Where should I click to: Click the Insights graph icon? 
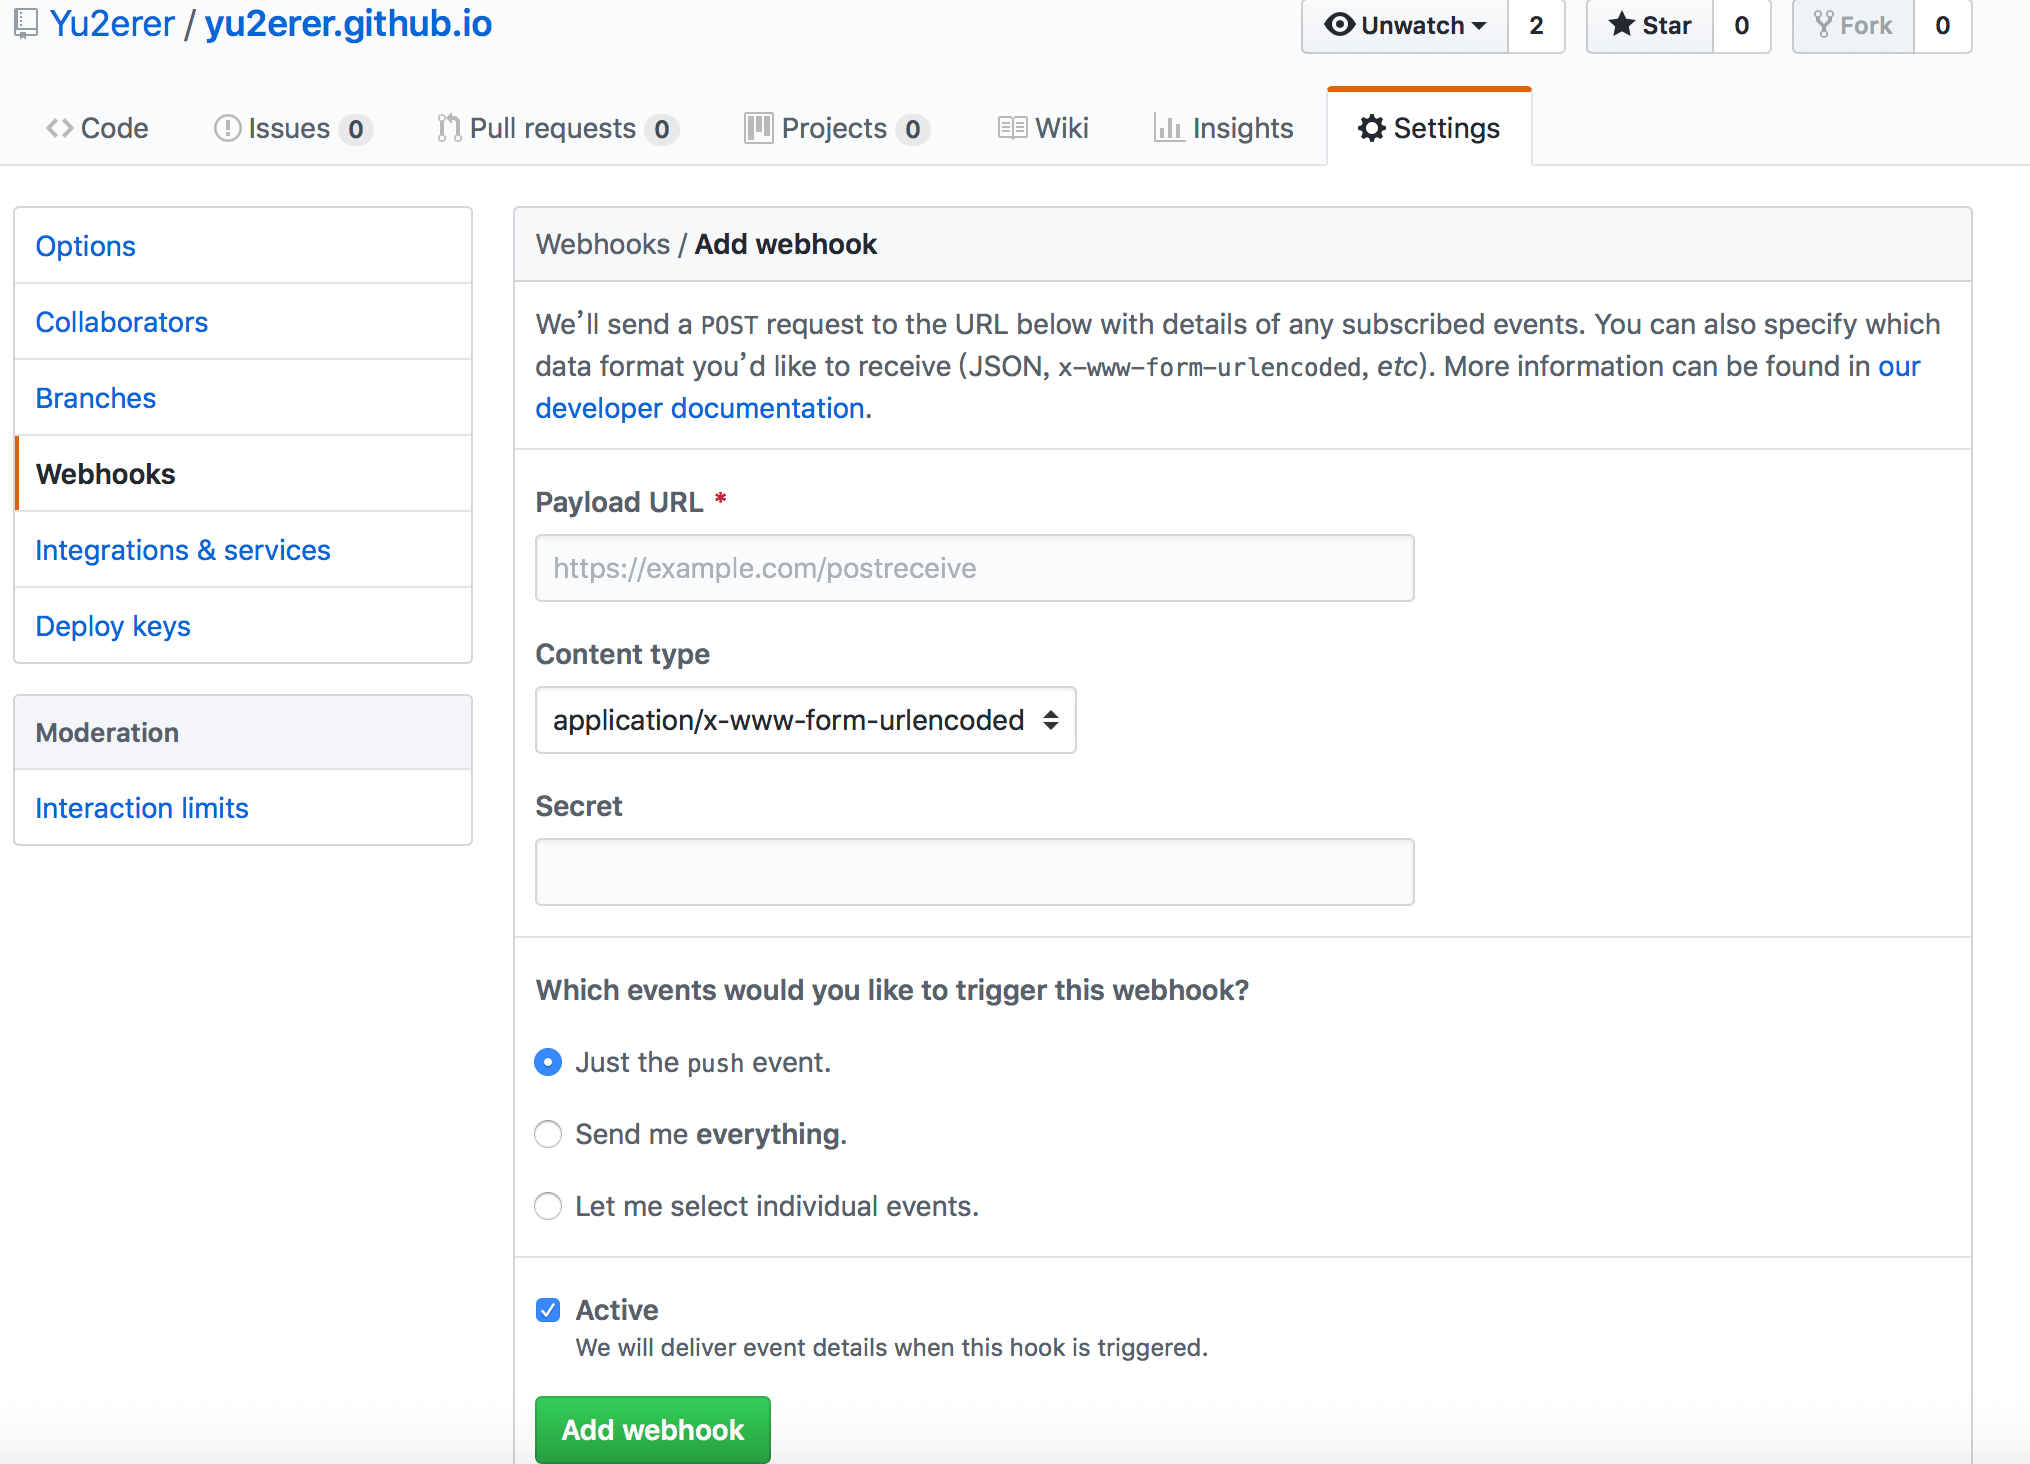pyautogui.click(x=1170, y=128)
